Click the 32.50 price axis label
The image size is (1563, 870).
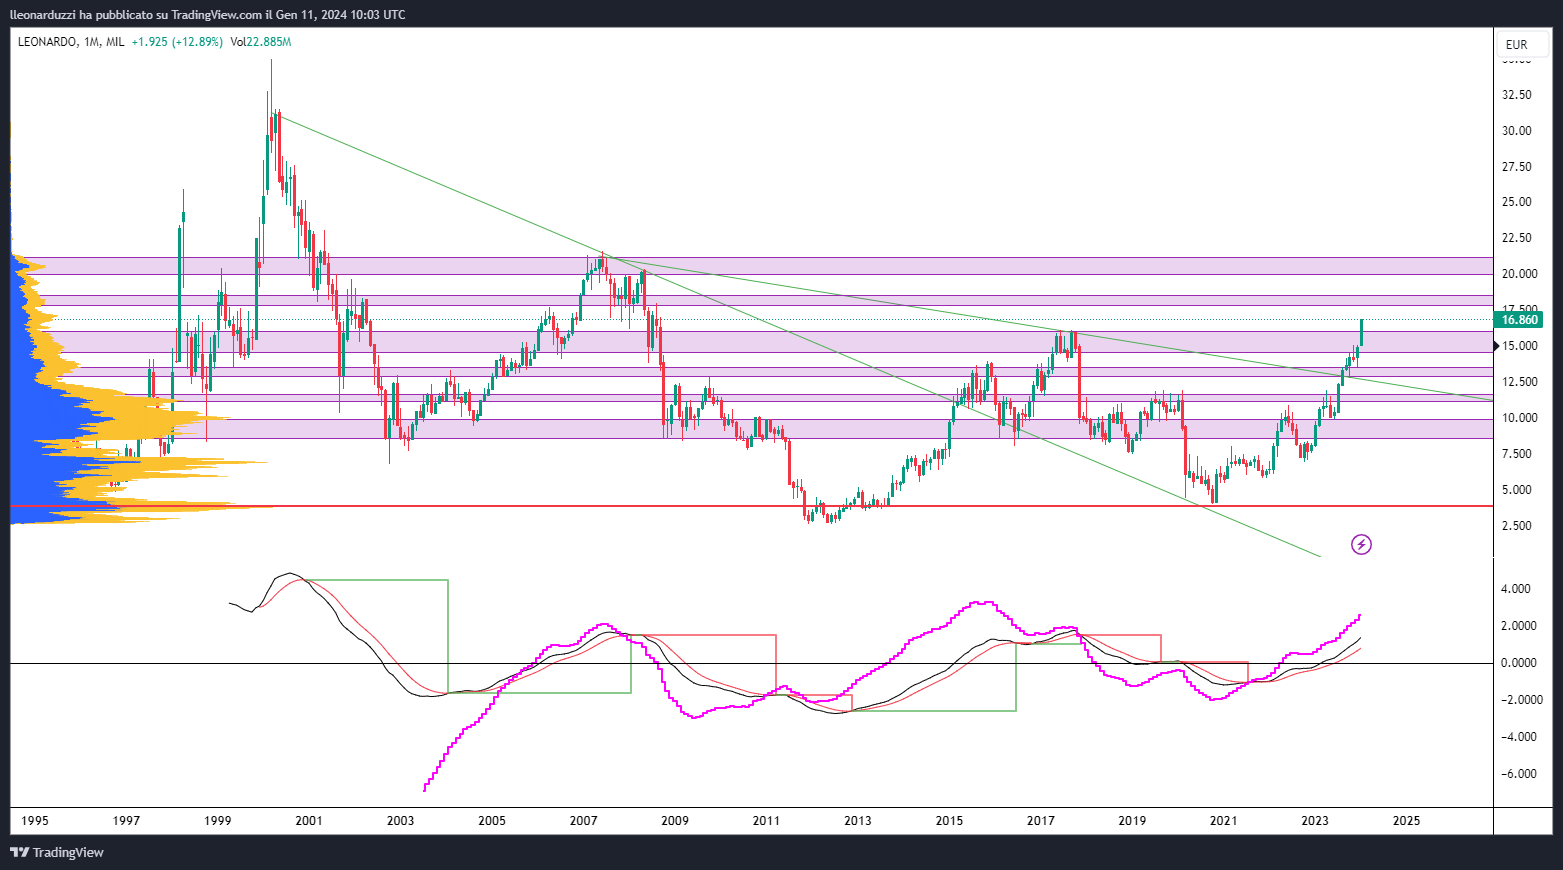pos(1517,95)
